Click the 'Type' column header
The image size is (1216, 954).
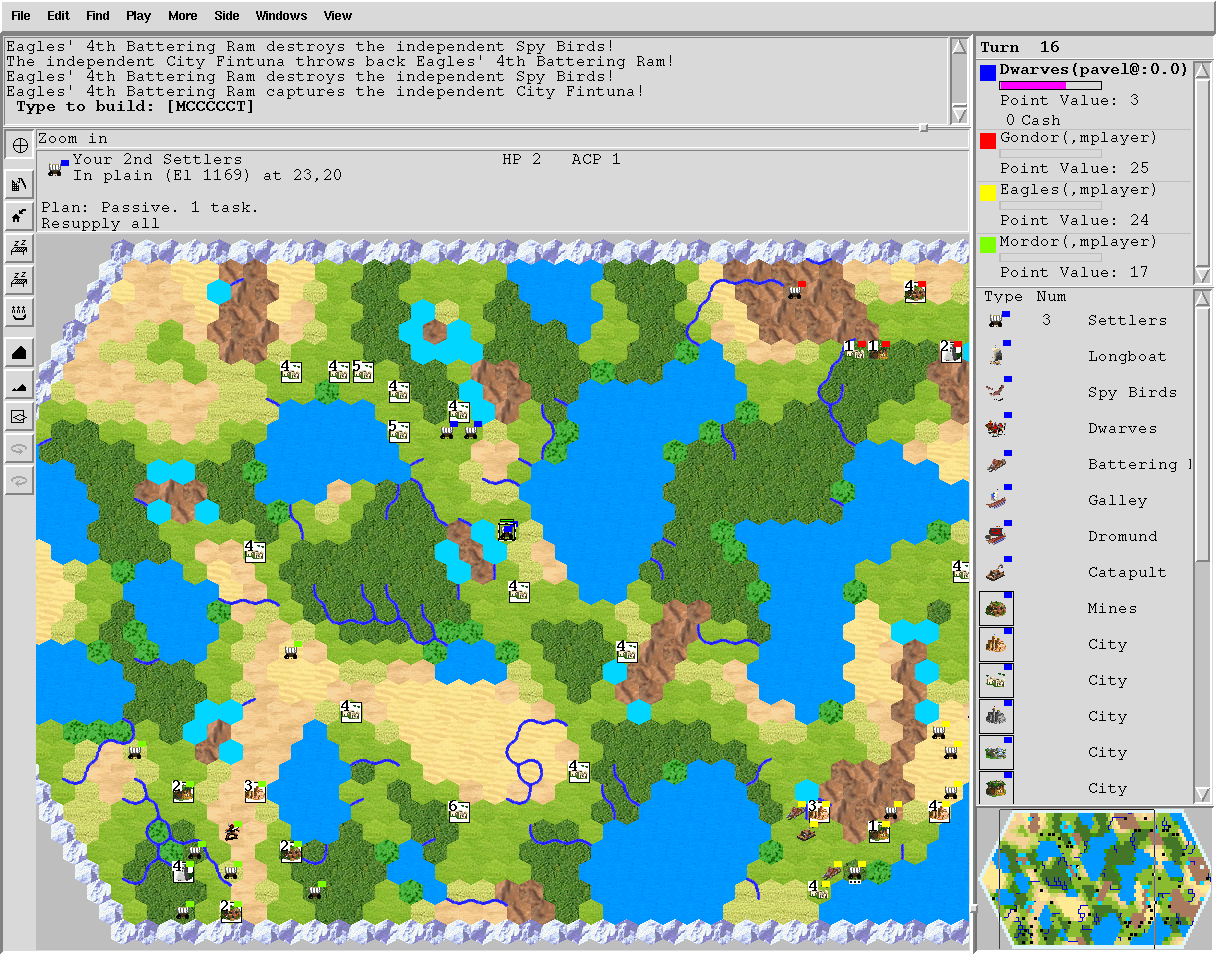tap(1003, 296)
